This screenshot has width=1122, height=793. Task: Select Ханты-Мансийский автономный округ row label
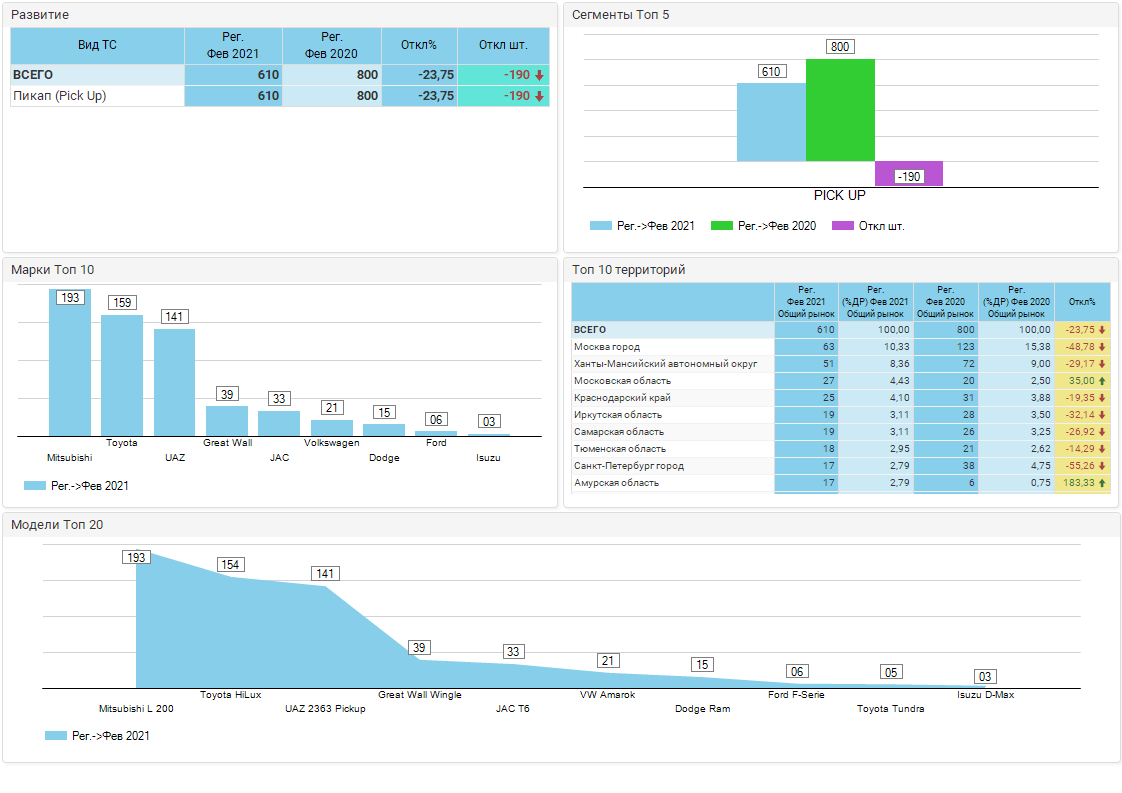click(665, 364)
